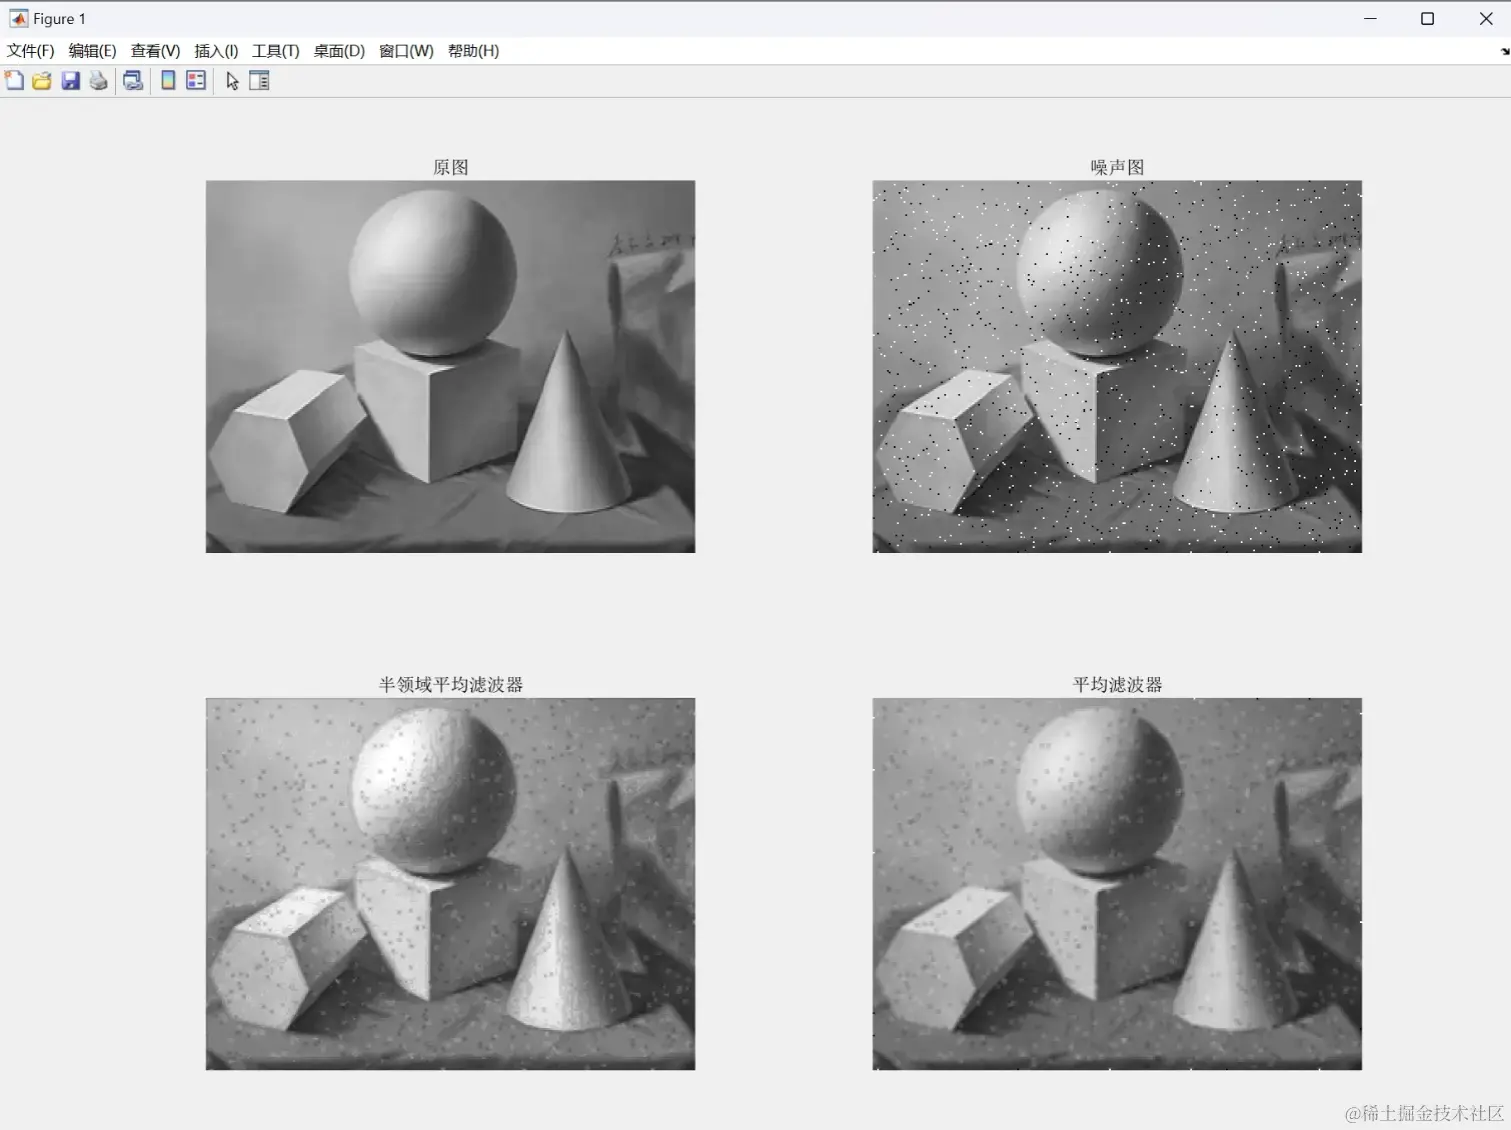Insert a colorbar from the toolbar
1511x1130 pixels.
pyautogui.click(x=168, y=81)
